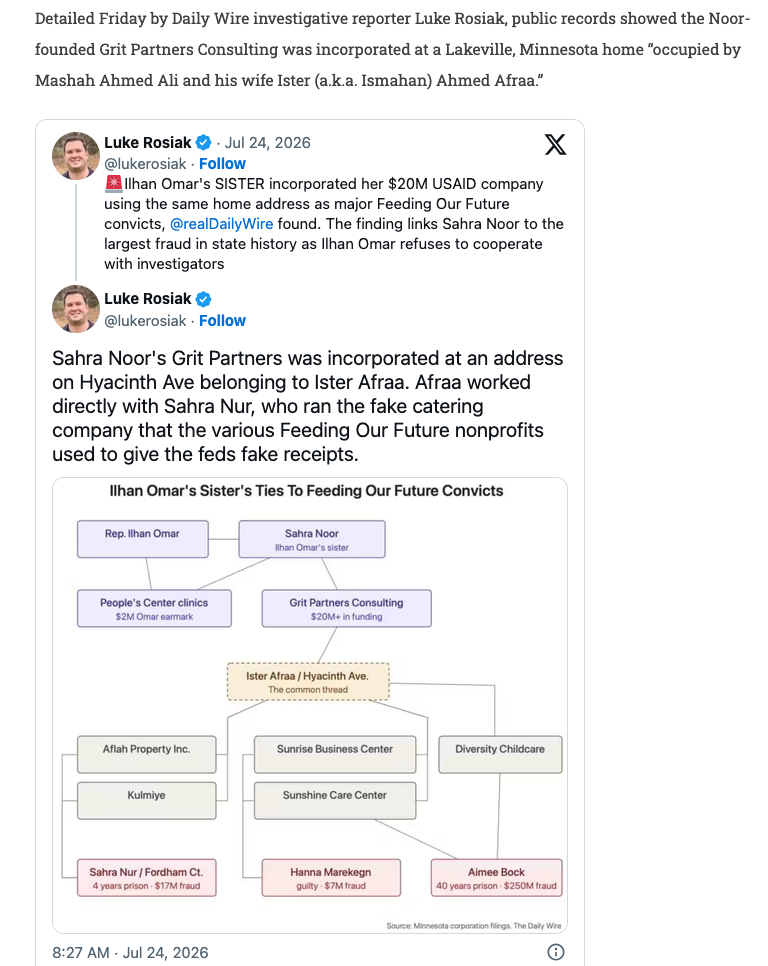Open the @realDailyWire mention link
The height and width of the screenshot is (966, 768).
point(221,224)
